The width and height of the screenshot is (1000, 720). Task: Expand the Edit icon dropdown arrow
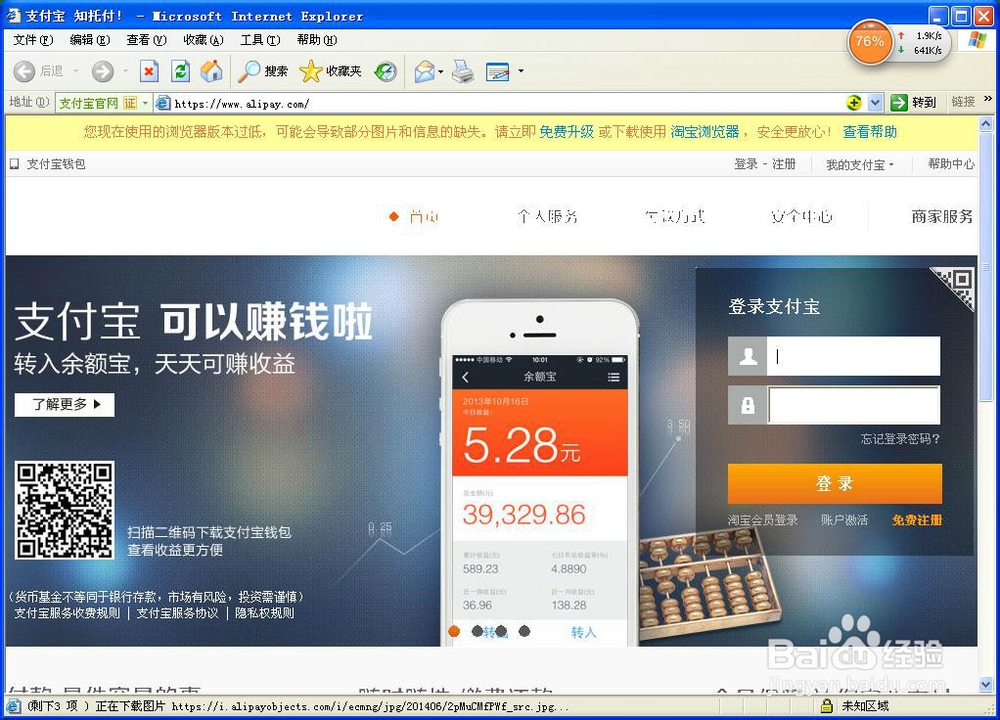521,71
